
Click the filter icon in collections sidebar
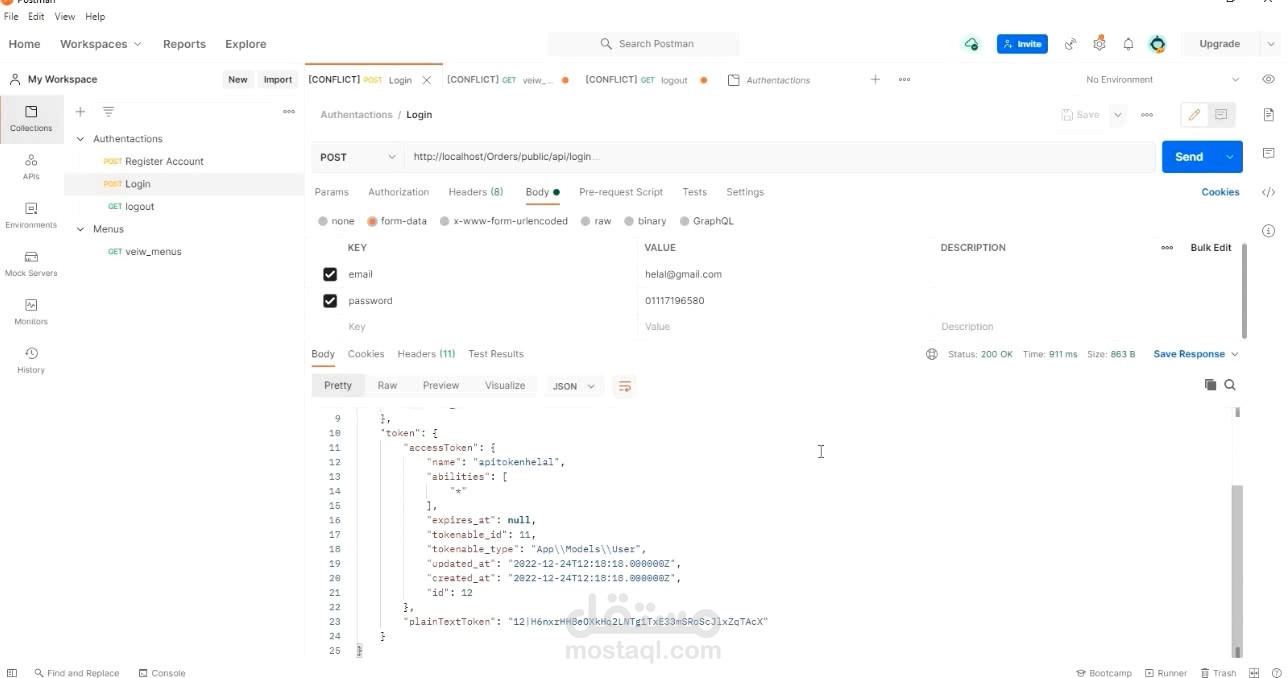pyautogui.click(x=108, y=112)
